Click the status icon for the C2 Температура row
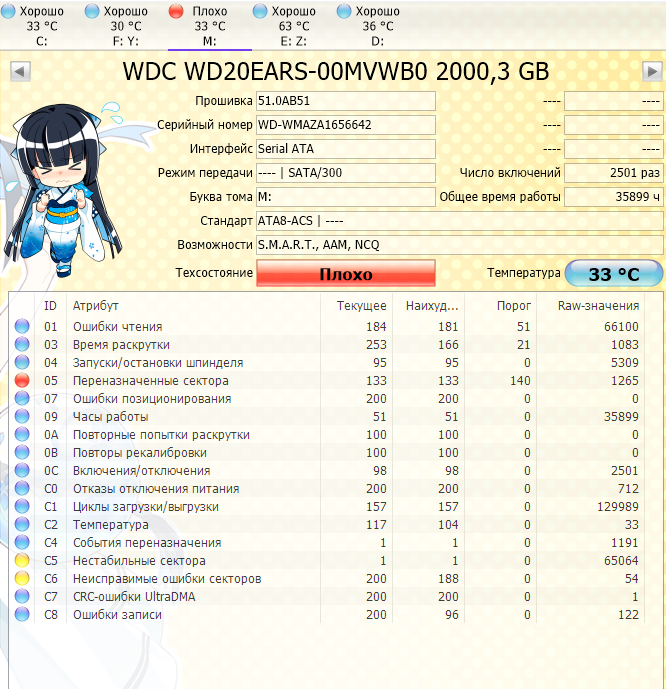 point(22,524)
